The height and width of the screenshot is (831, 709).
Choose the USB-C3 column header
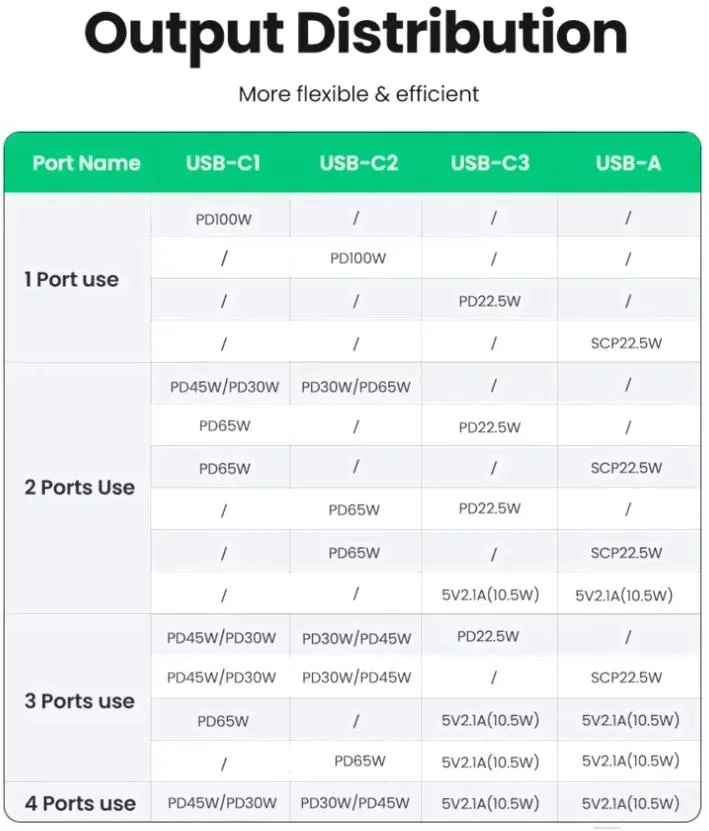[x=490, y=163]
